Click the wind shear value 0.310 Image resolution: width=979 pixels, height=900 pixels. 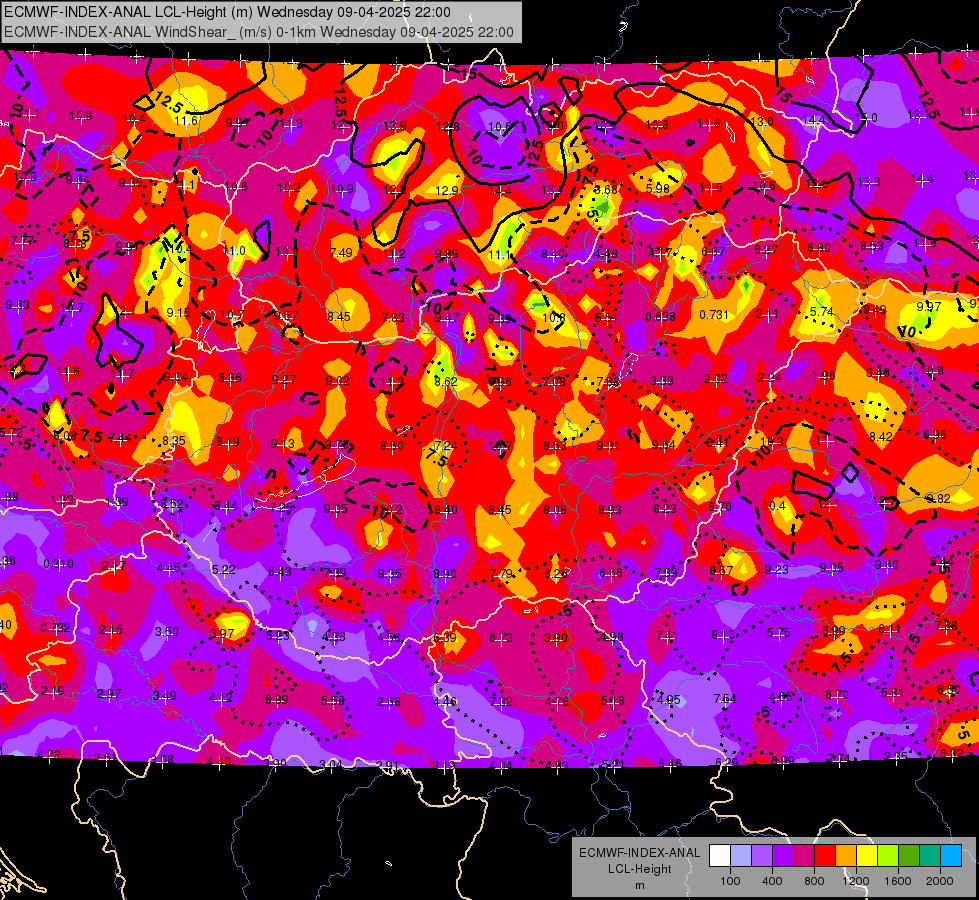point(59,564)
